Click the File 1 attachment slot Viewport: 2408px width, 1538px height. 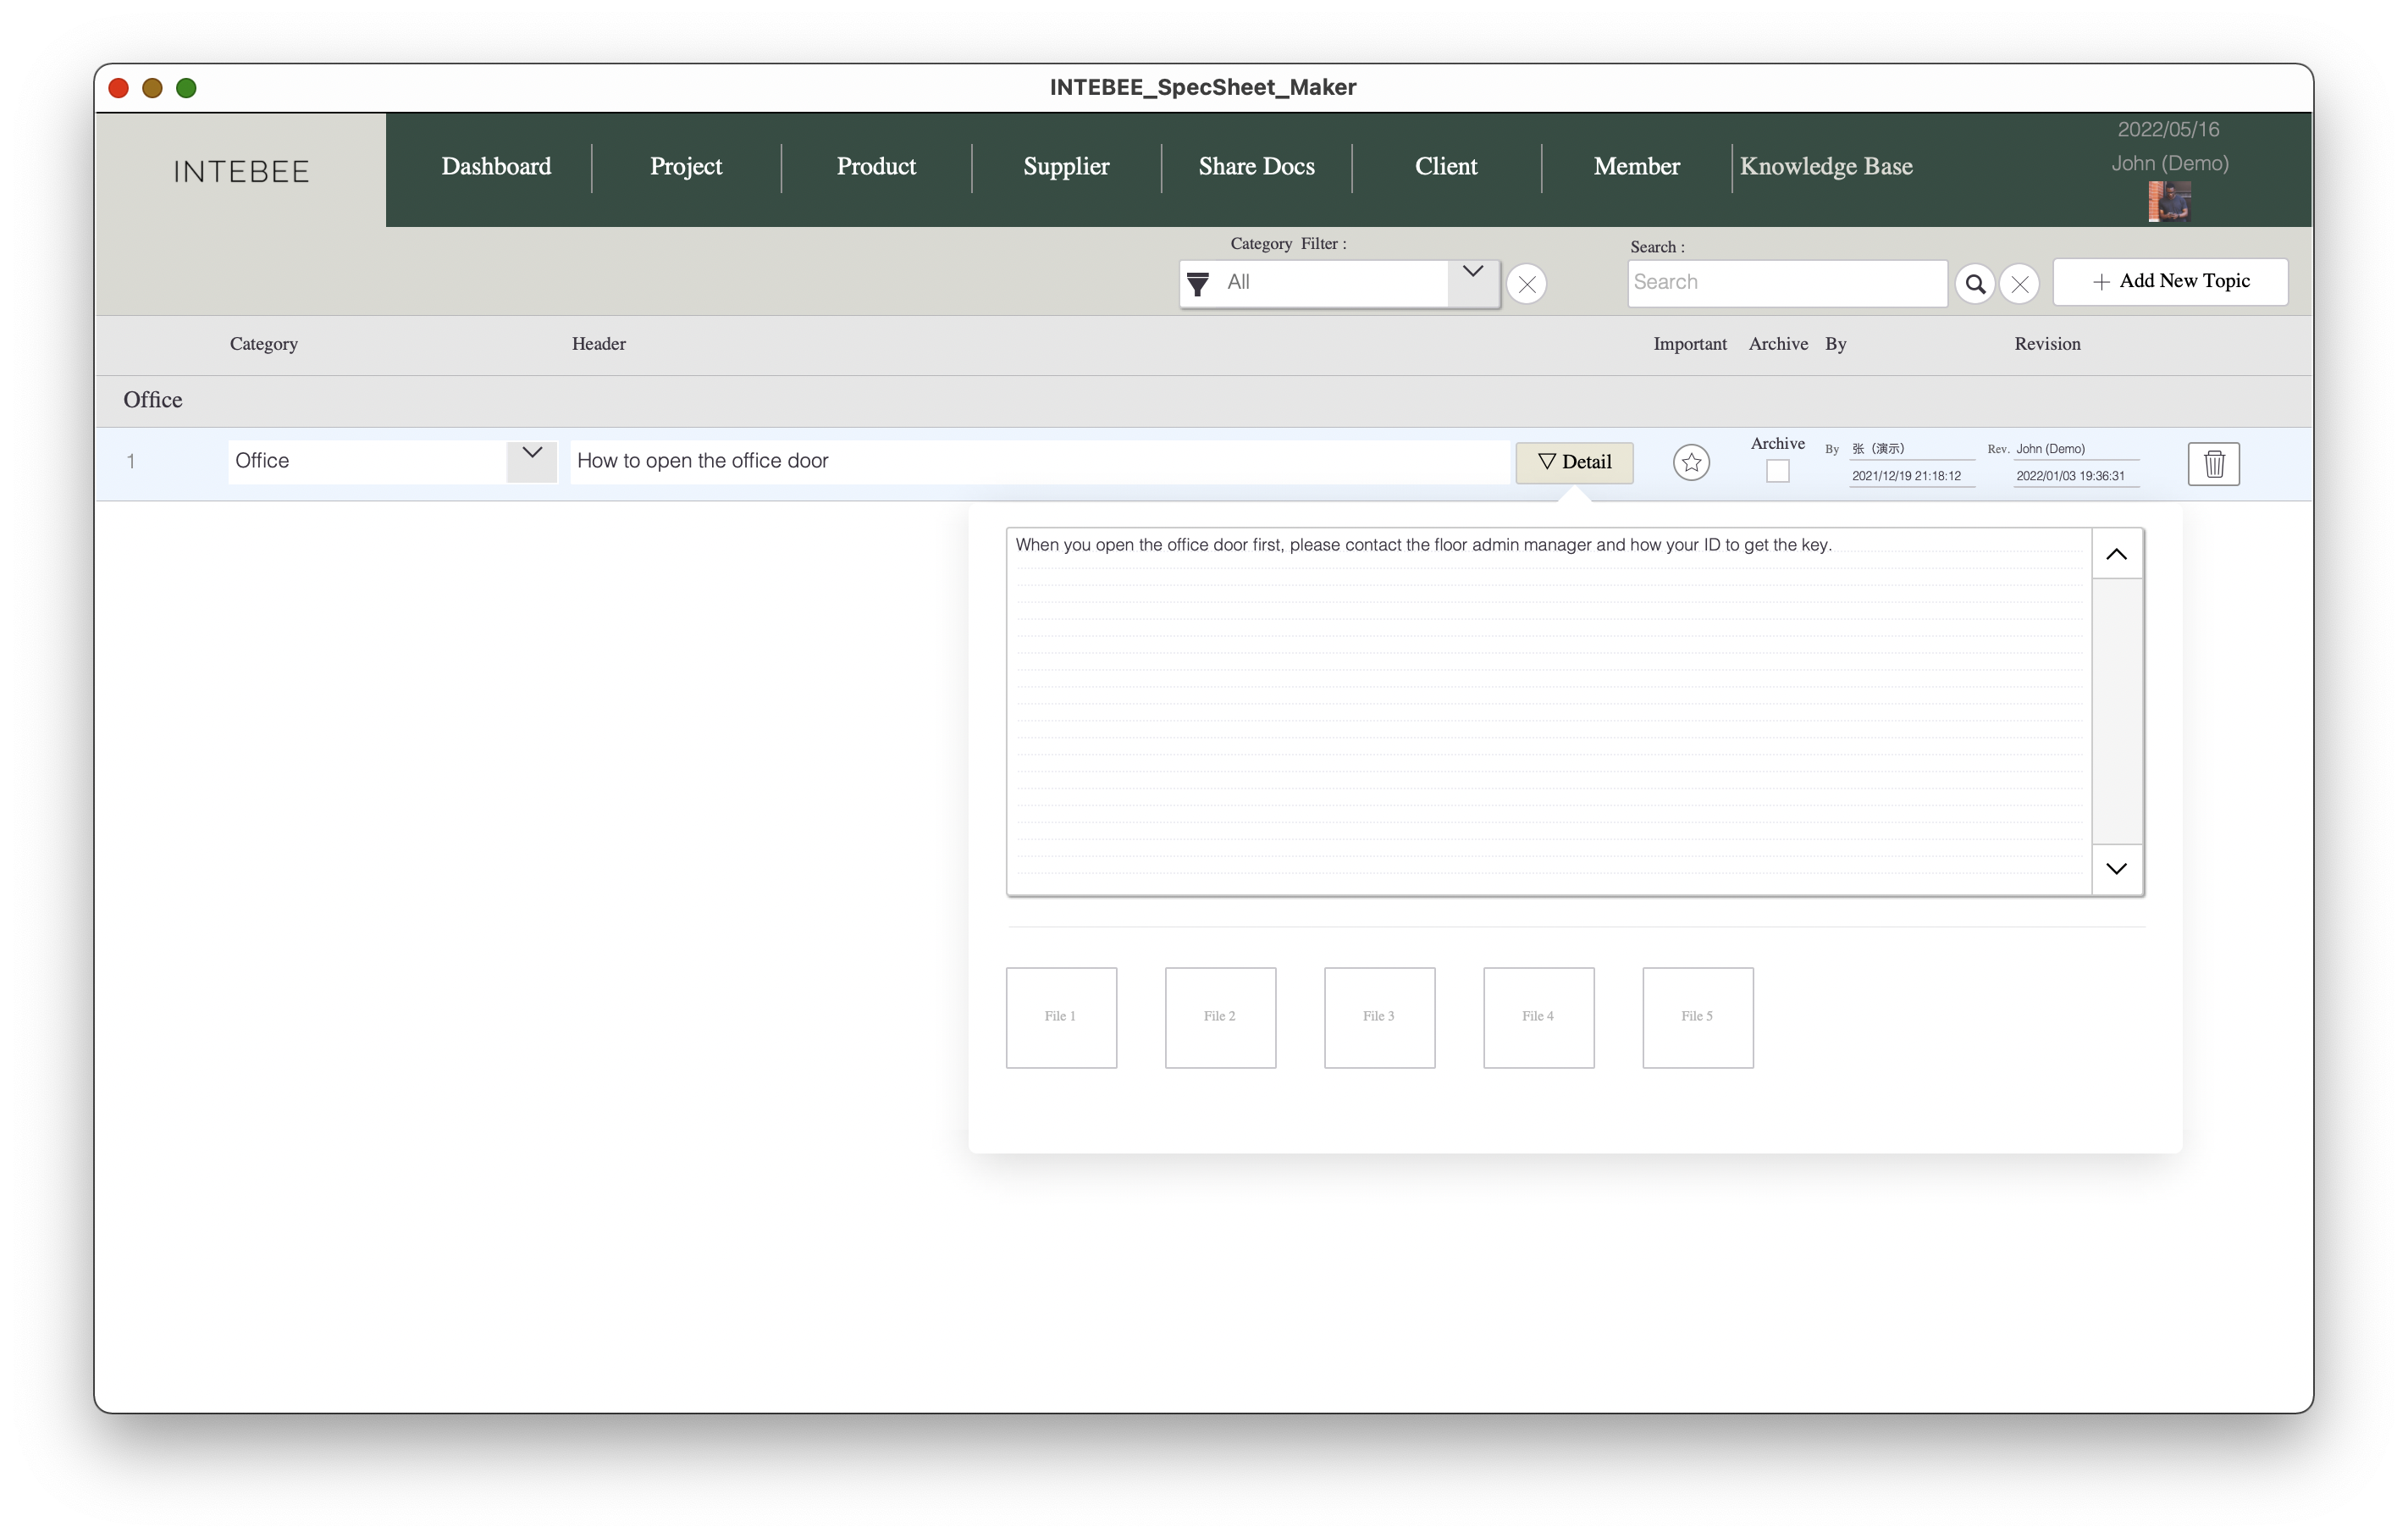1061,1017
